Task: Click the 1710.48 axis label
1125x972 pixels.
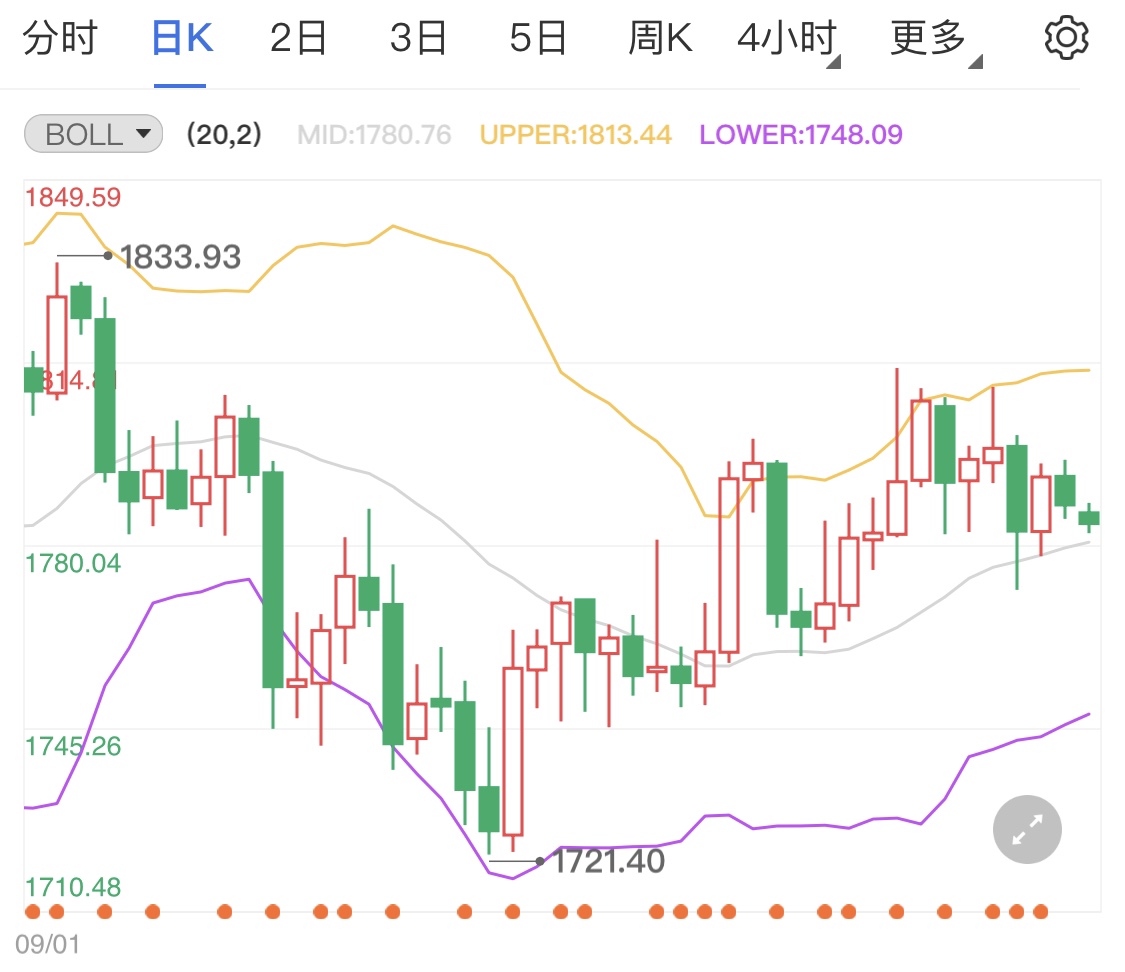Action: click(x=73, y=887)
